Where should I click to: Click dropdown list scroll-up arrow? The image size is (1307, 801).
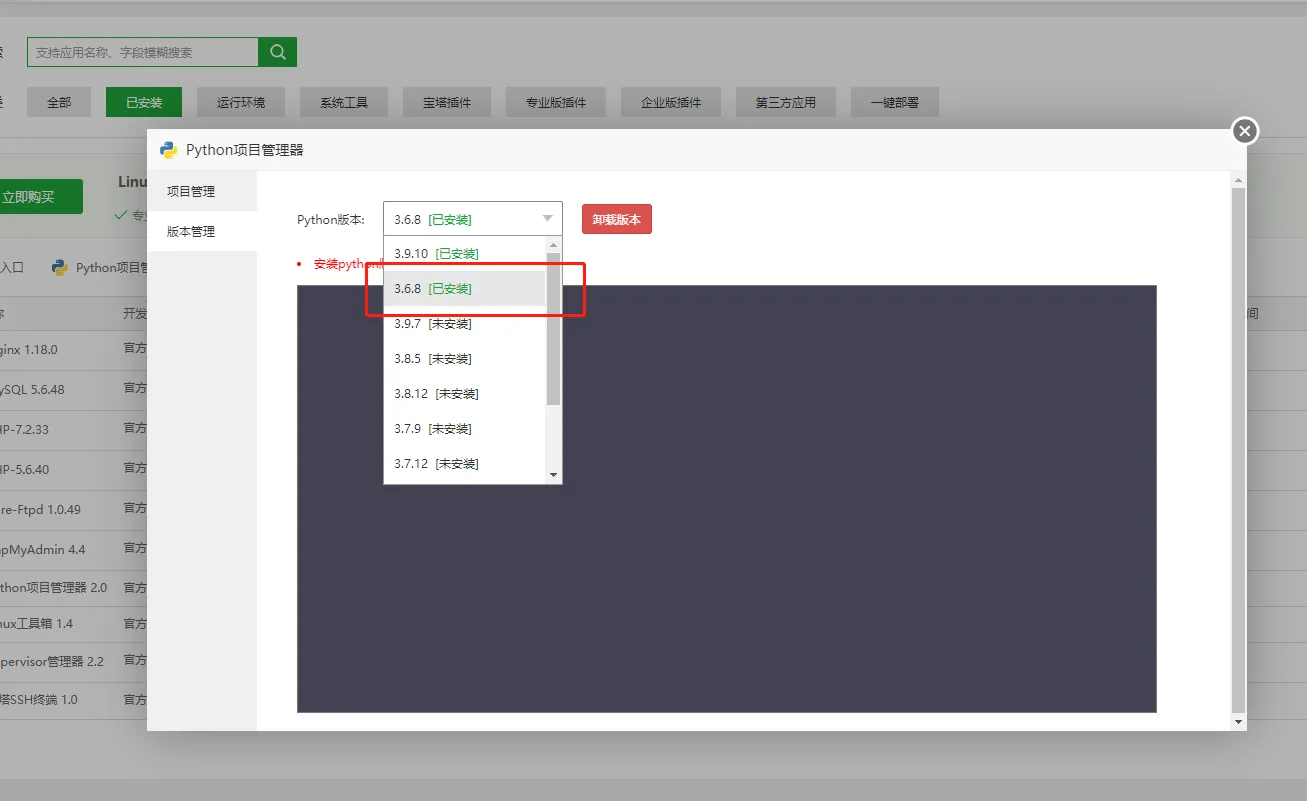554,245
